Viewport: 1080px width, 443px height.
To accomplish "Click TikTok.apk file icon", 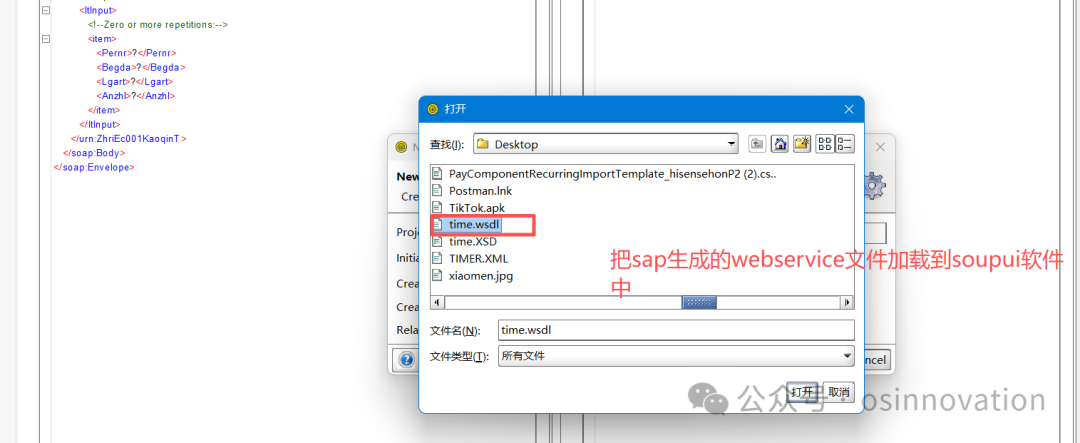I will pos(437,207).
